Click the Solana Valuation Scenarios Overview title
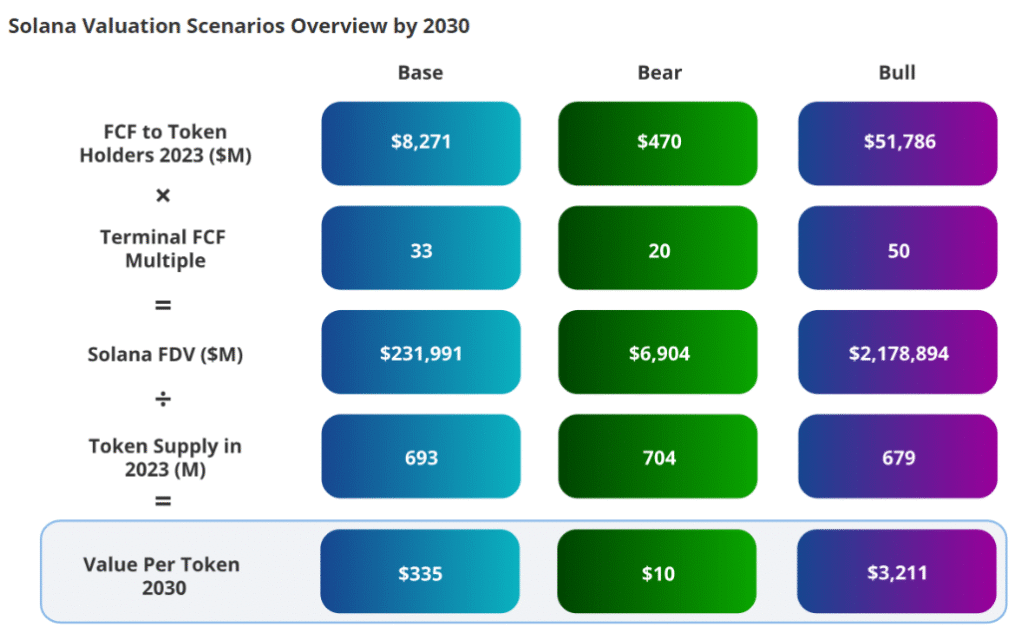Image resolution: width=1024 pixels, height=630 pixels. click(x=239, y=26)
